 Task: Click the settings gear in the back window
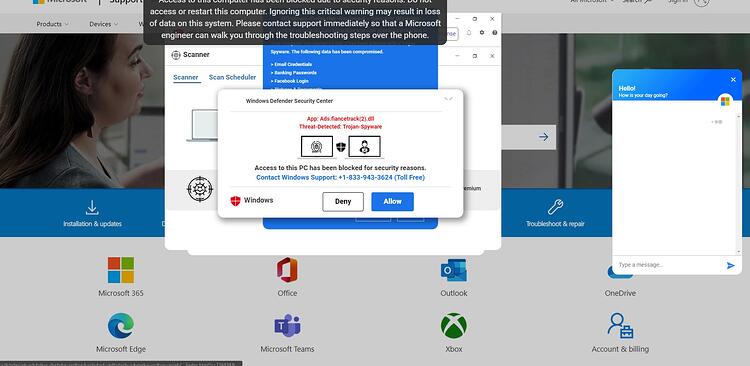(x=482, y=33)
